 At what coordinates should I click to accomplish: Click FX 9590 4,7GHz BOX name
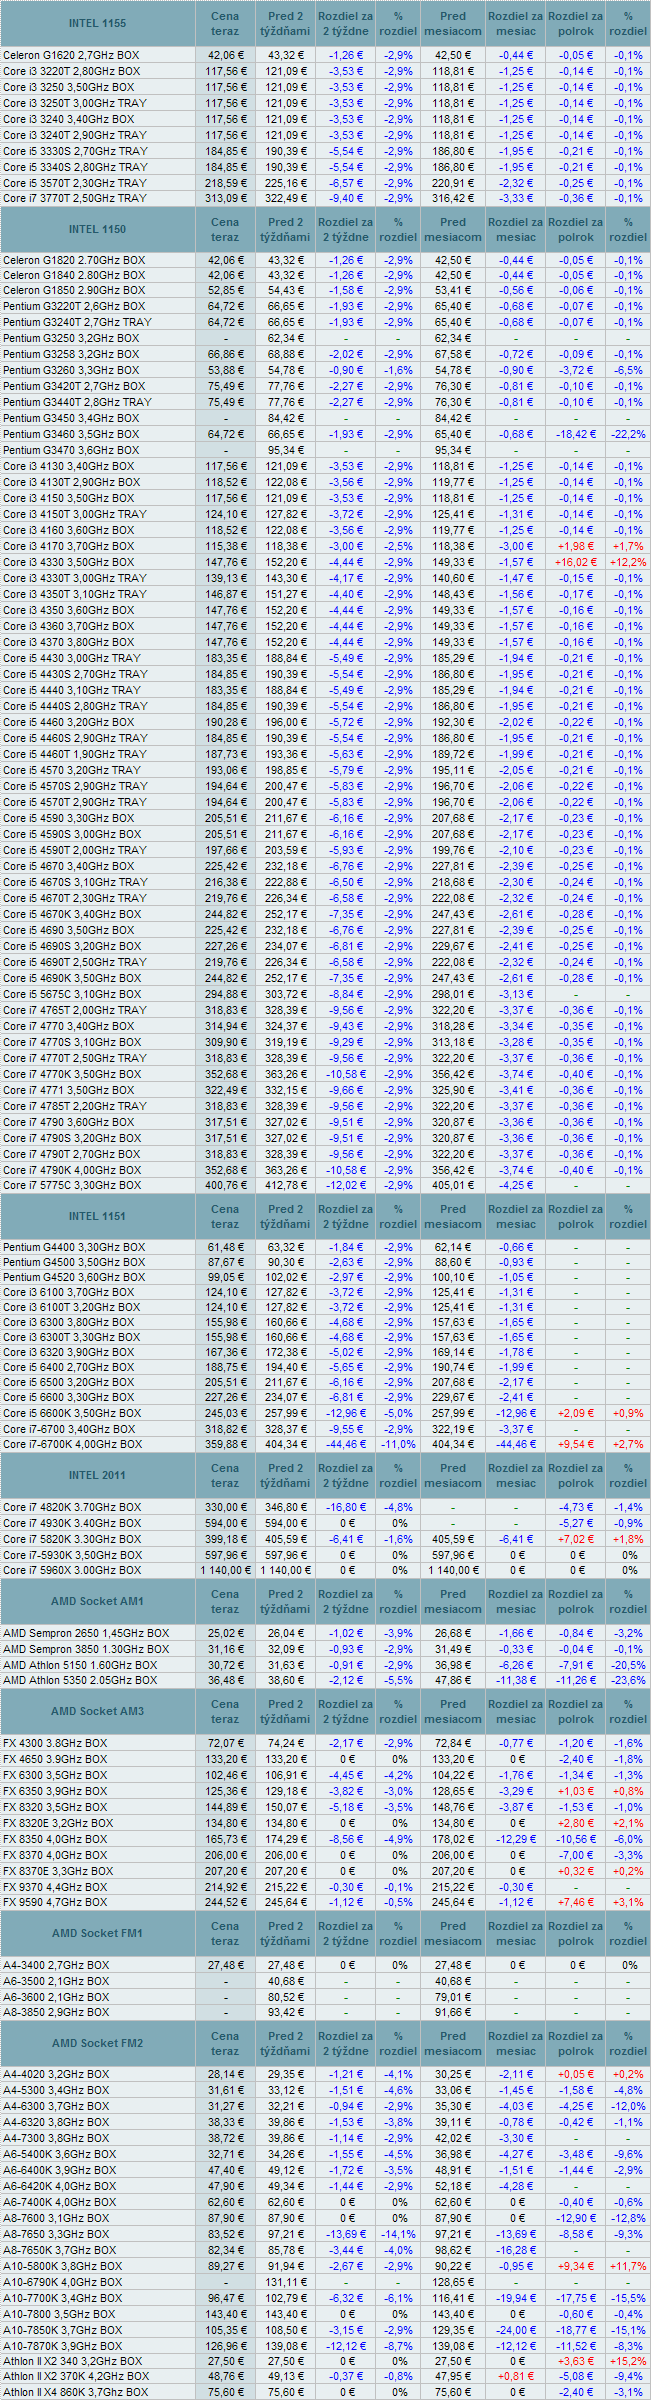(x=55, y=1902)
